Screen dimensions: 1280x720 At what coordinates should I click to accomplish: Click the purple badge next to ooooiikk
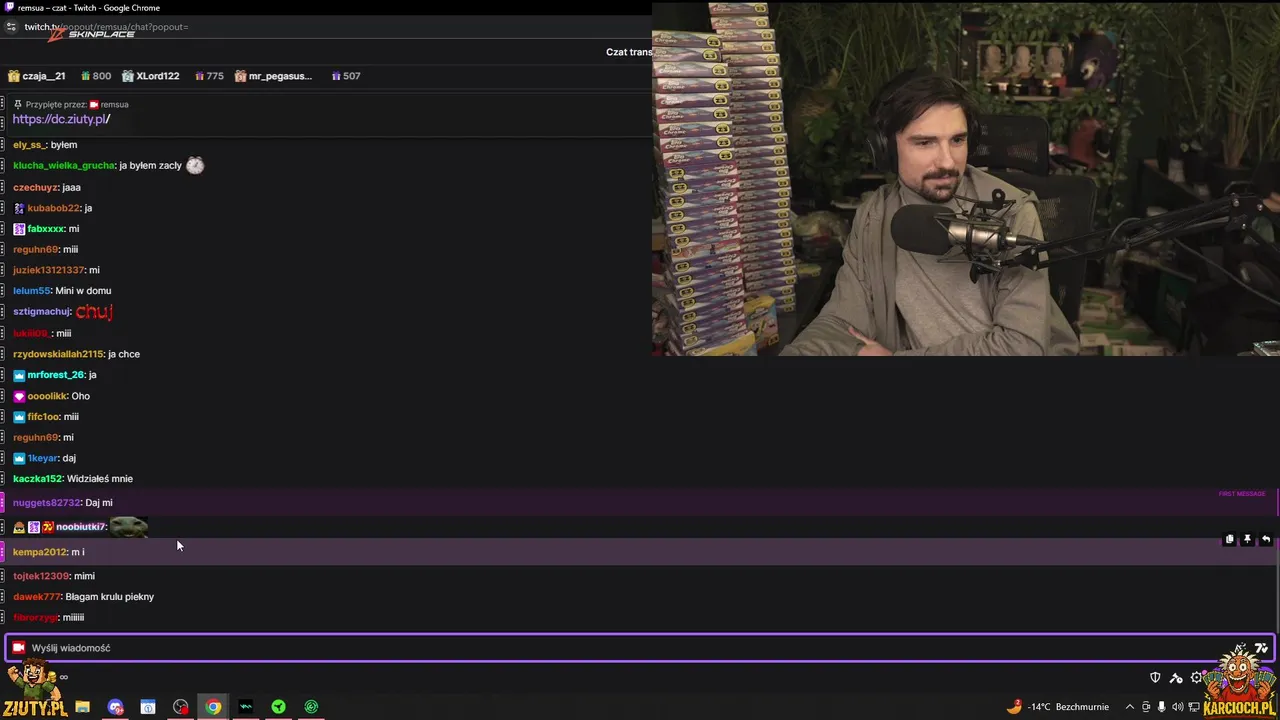pos(19,396)
